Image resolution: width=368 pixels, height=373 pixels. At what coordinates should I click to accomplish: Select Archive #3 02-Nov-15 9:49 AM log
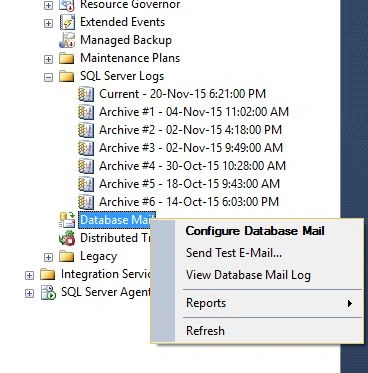(x=191, y=148)
